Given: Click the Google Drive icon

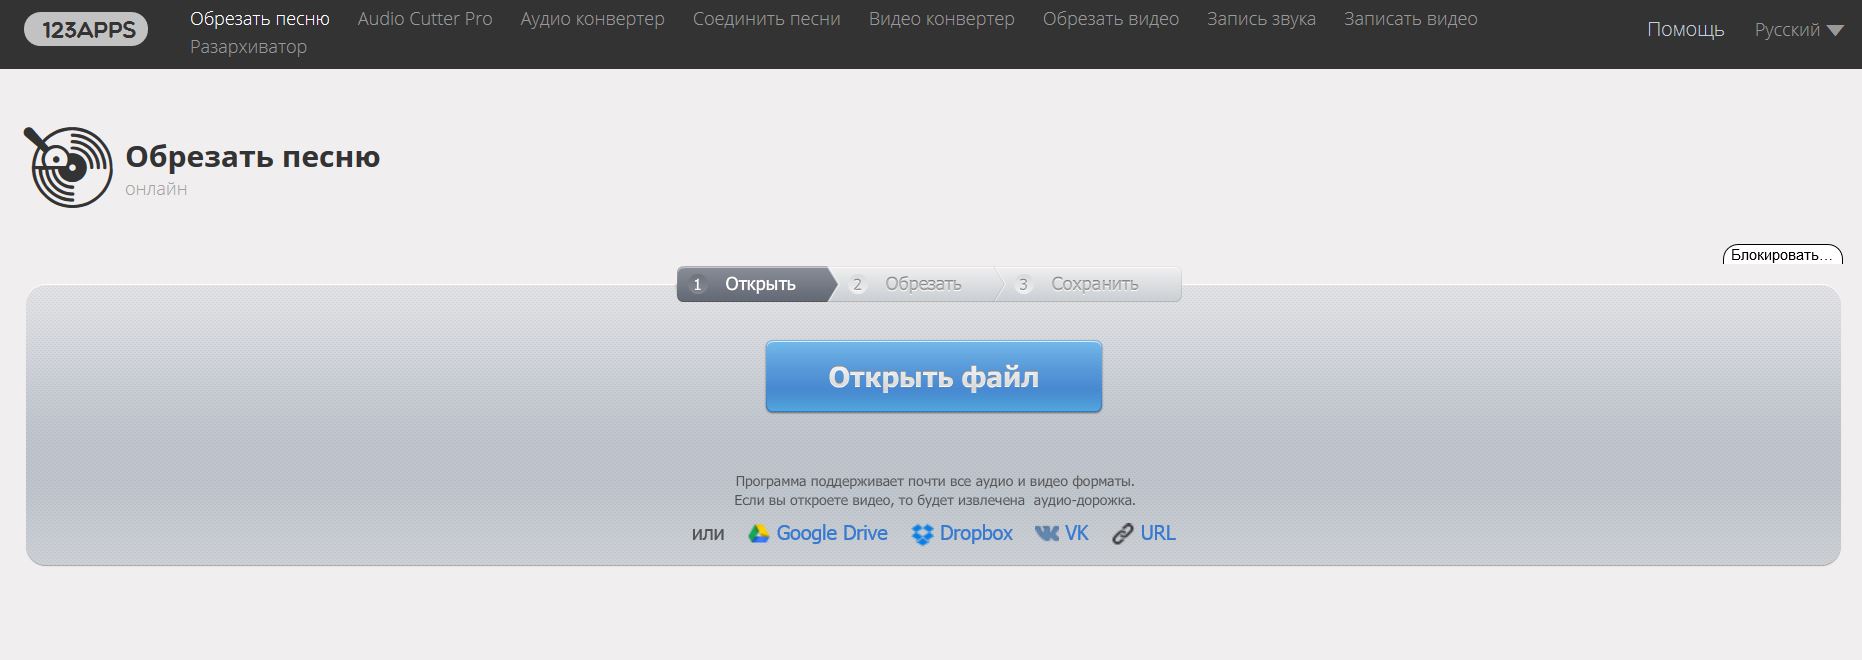Looking at the screenshot, I should [x=759, y=534].
